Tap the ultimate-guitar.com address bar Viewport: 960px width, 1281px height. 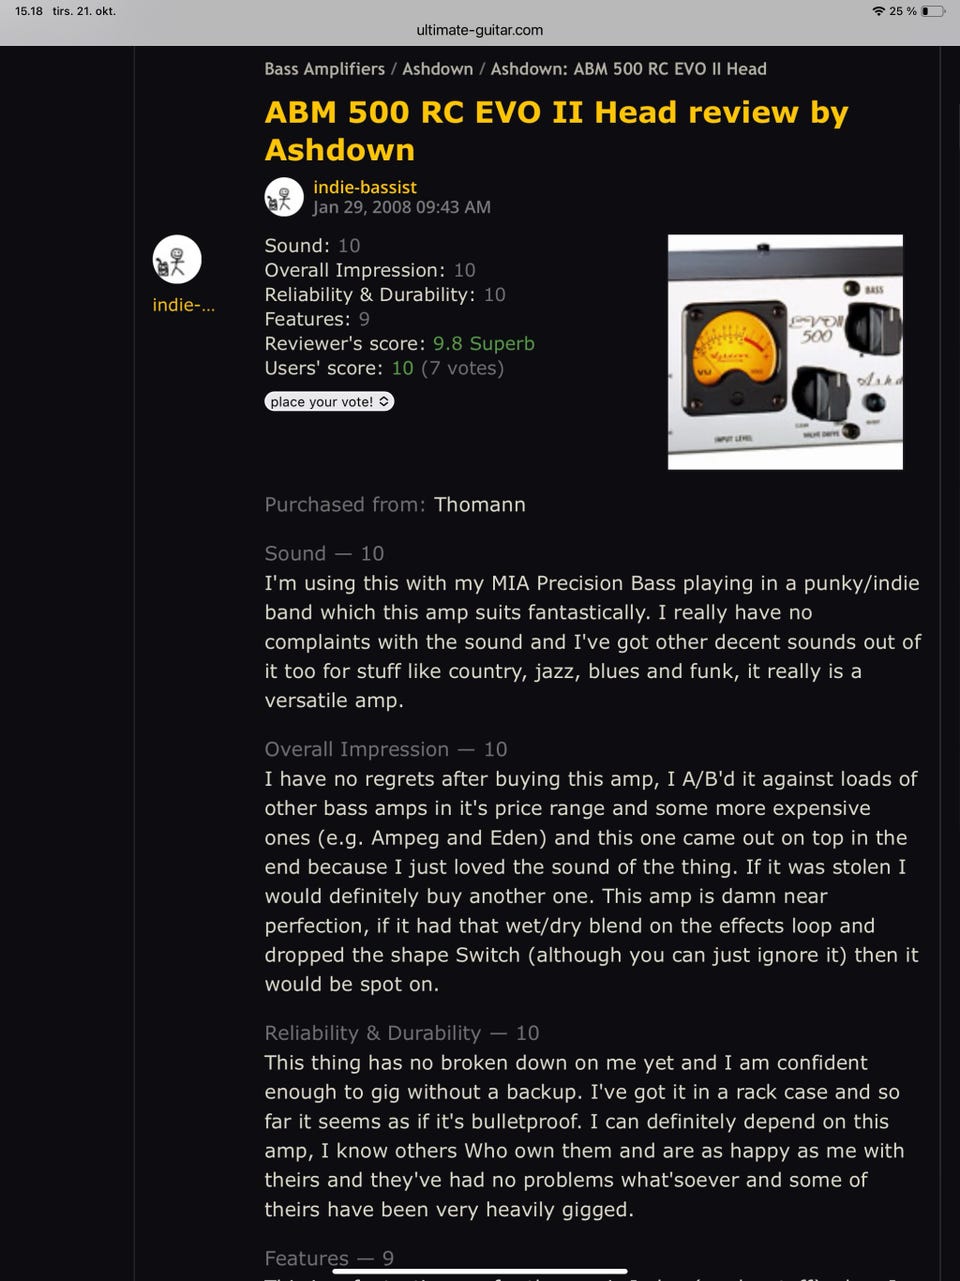(480, 30)
